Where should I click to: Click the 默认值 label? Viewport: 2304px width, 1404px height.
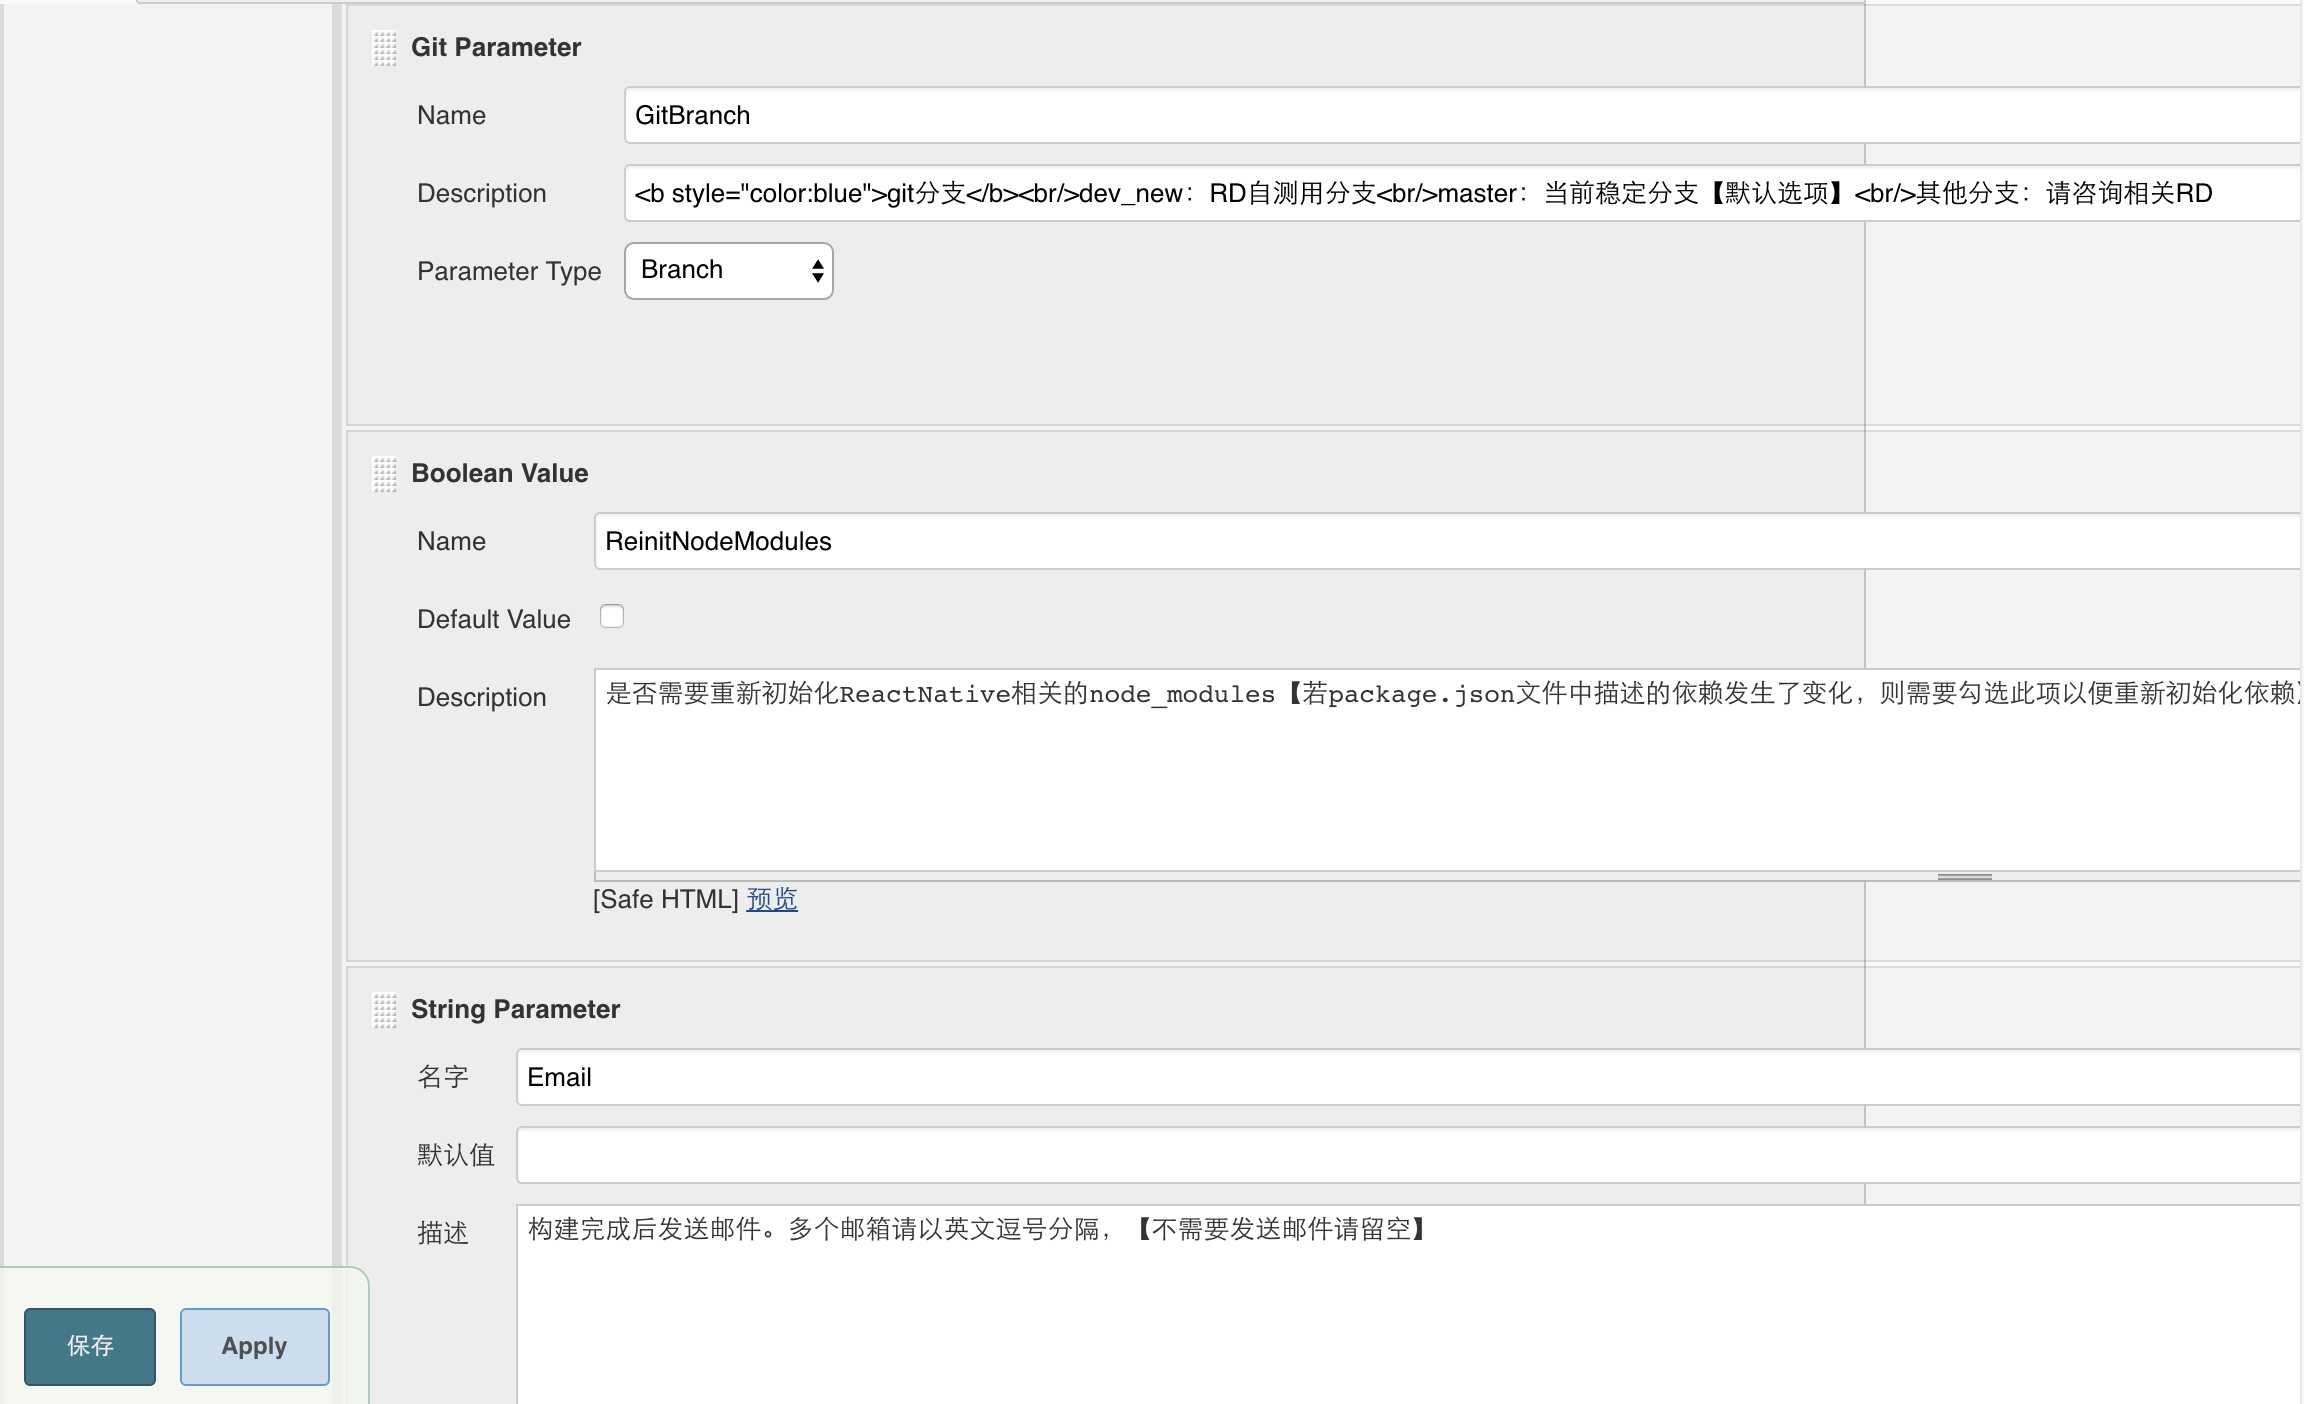(x=456, y=1155)
